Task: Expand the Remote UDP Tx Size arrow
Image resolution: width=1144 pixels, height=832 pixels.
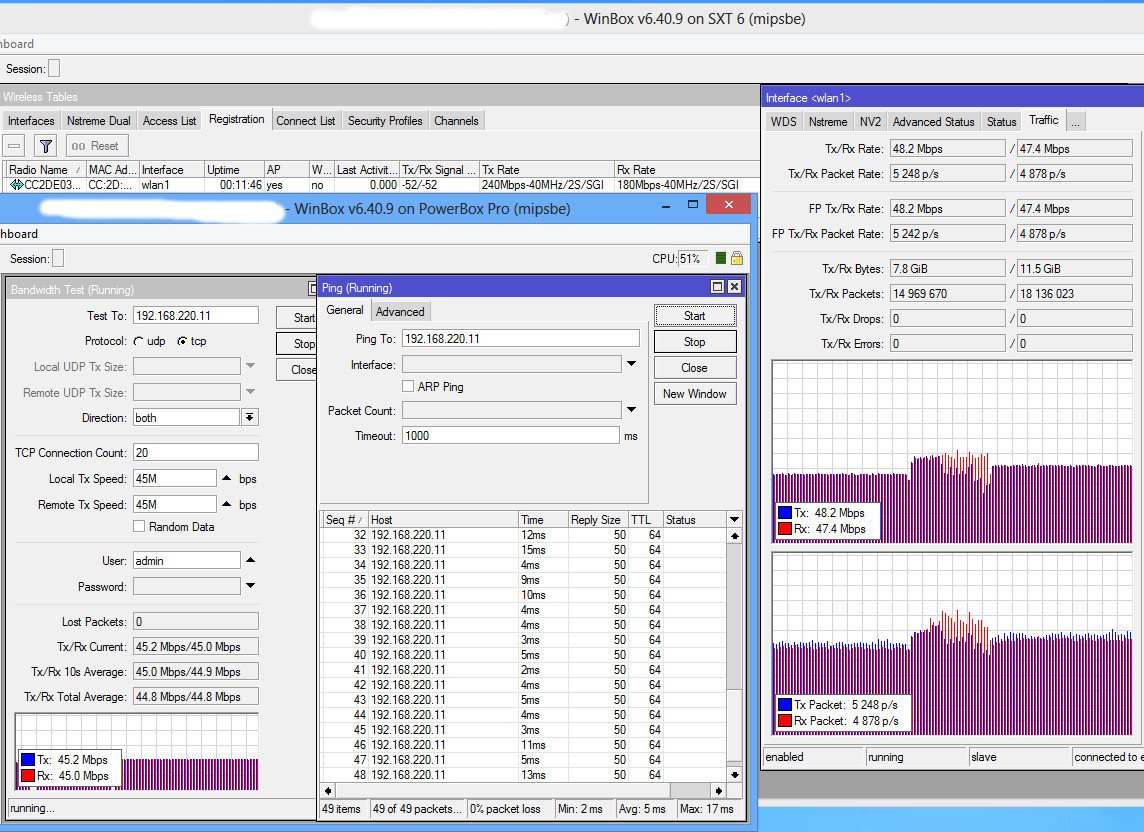Action: click(250, 392)
